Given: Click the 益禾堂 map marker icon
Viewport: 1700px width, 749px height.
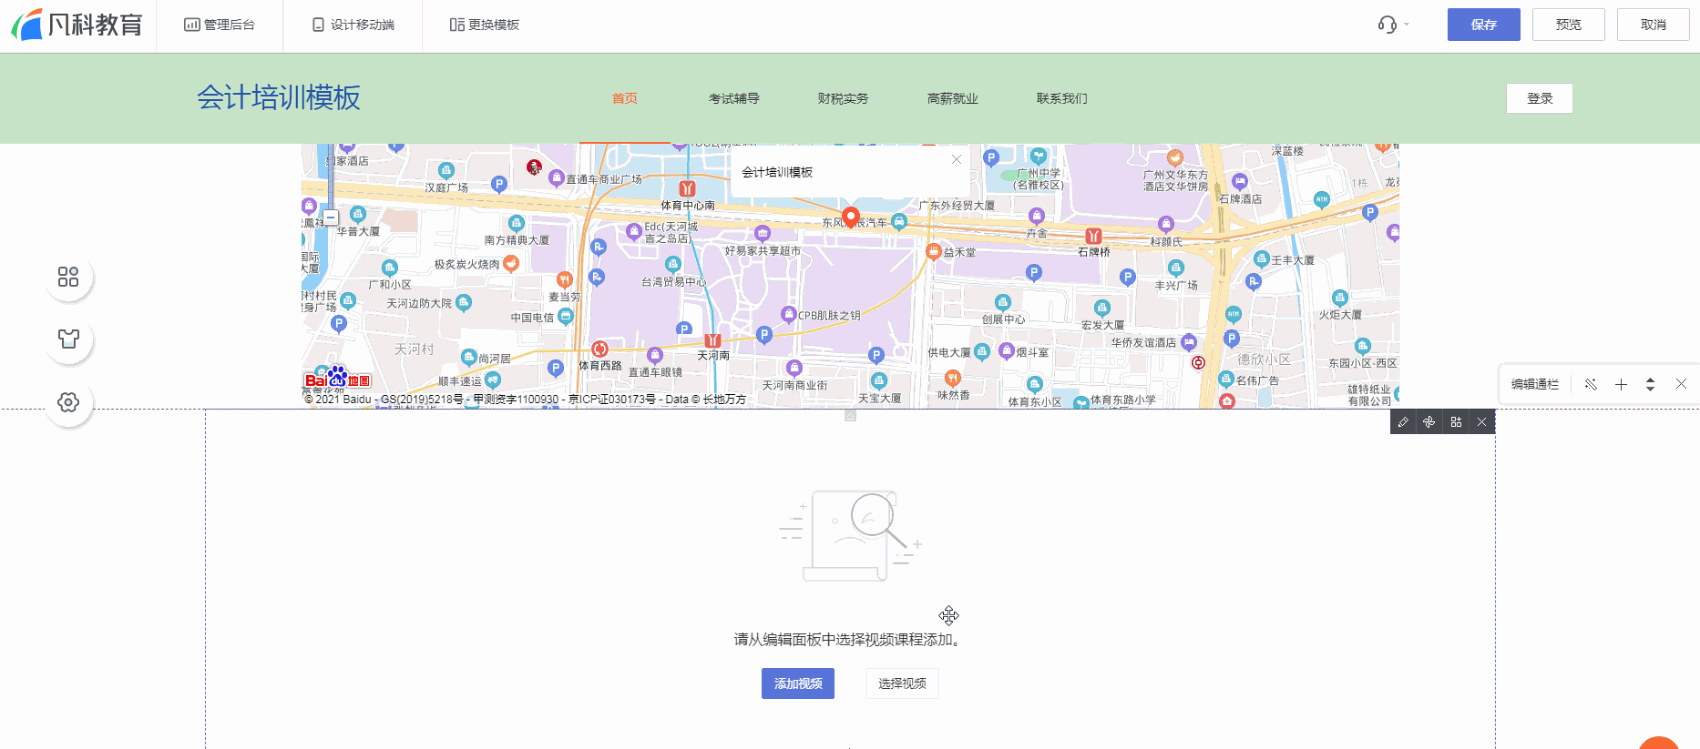Looking at the screenshot, I should click(934, 251).
